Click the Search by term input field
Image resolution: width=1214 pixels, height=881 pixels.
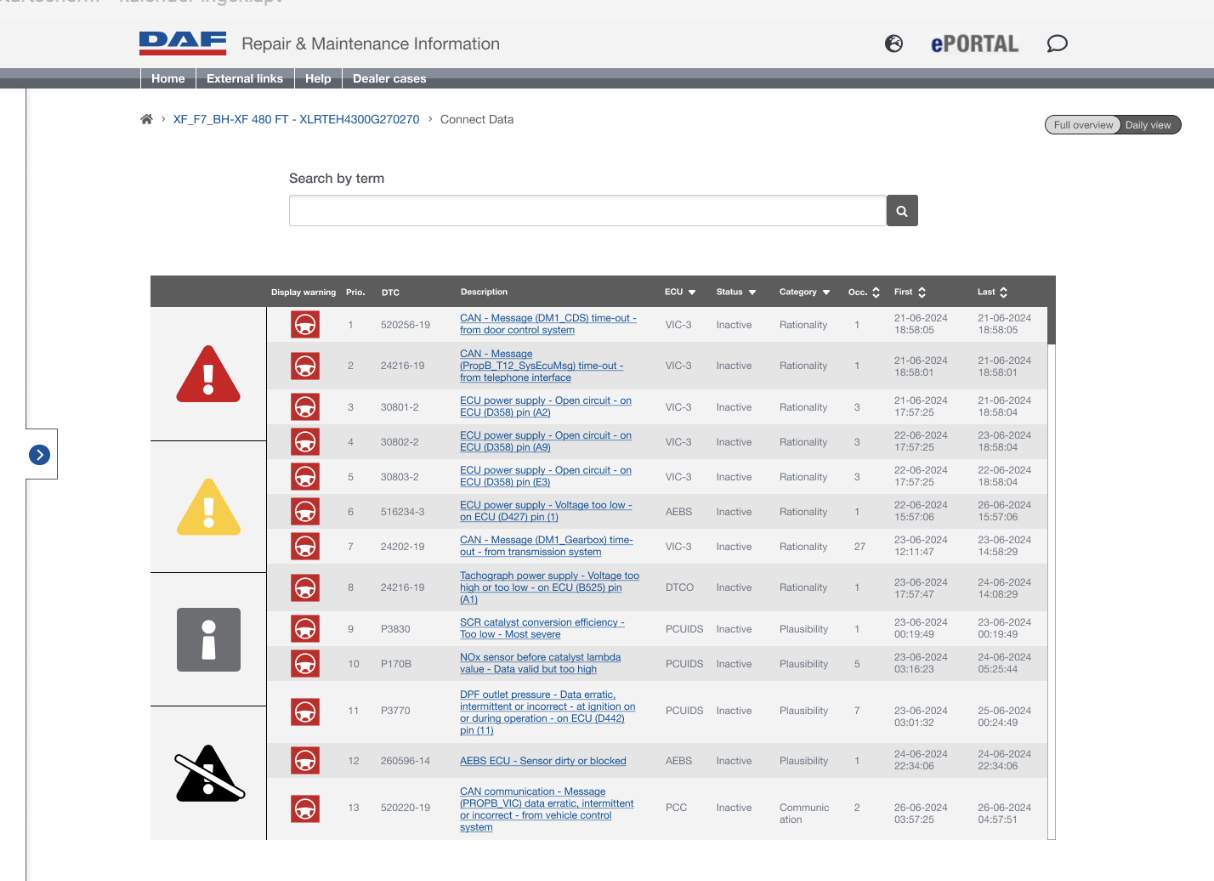587,211
